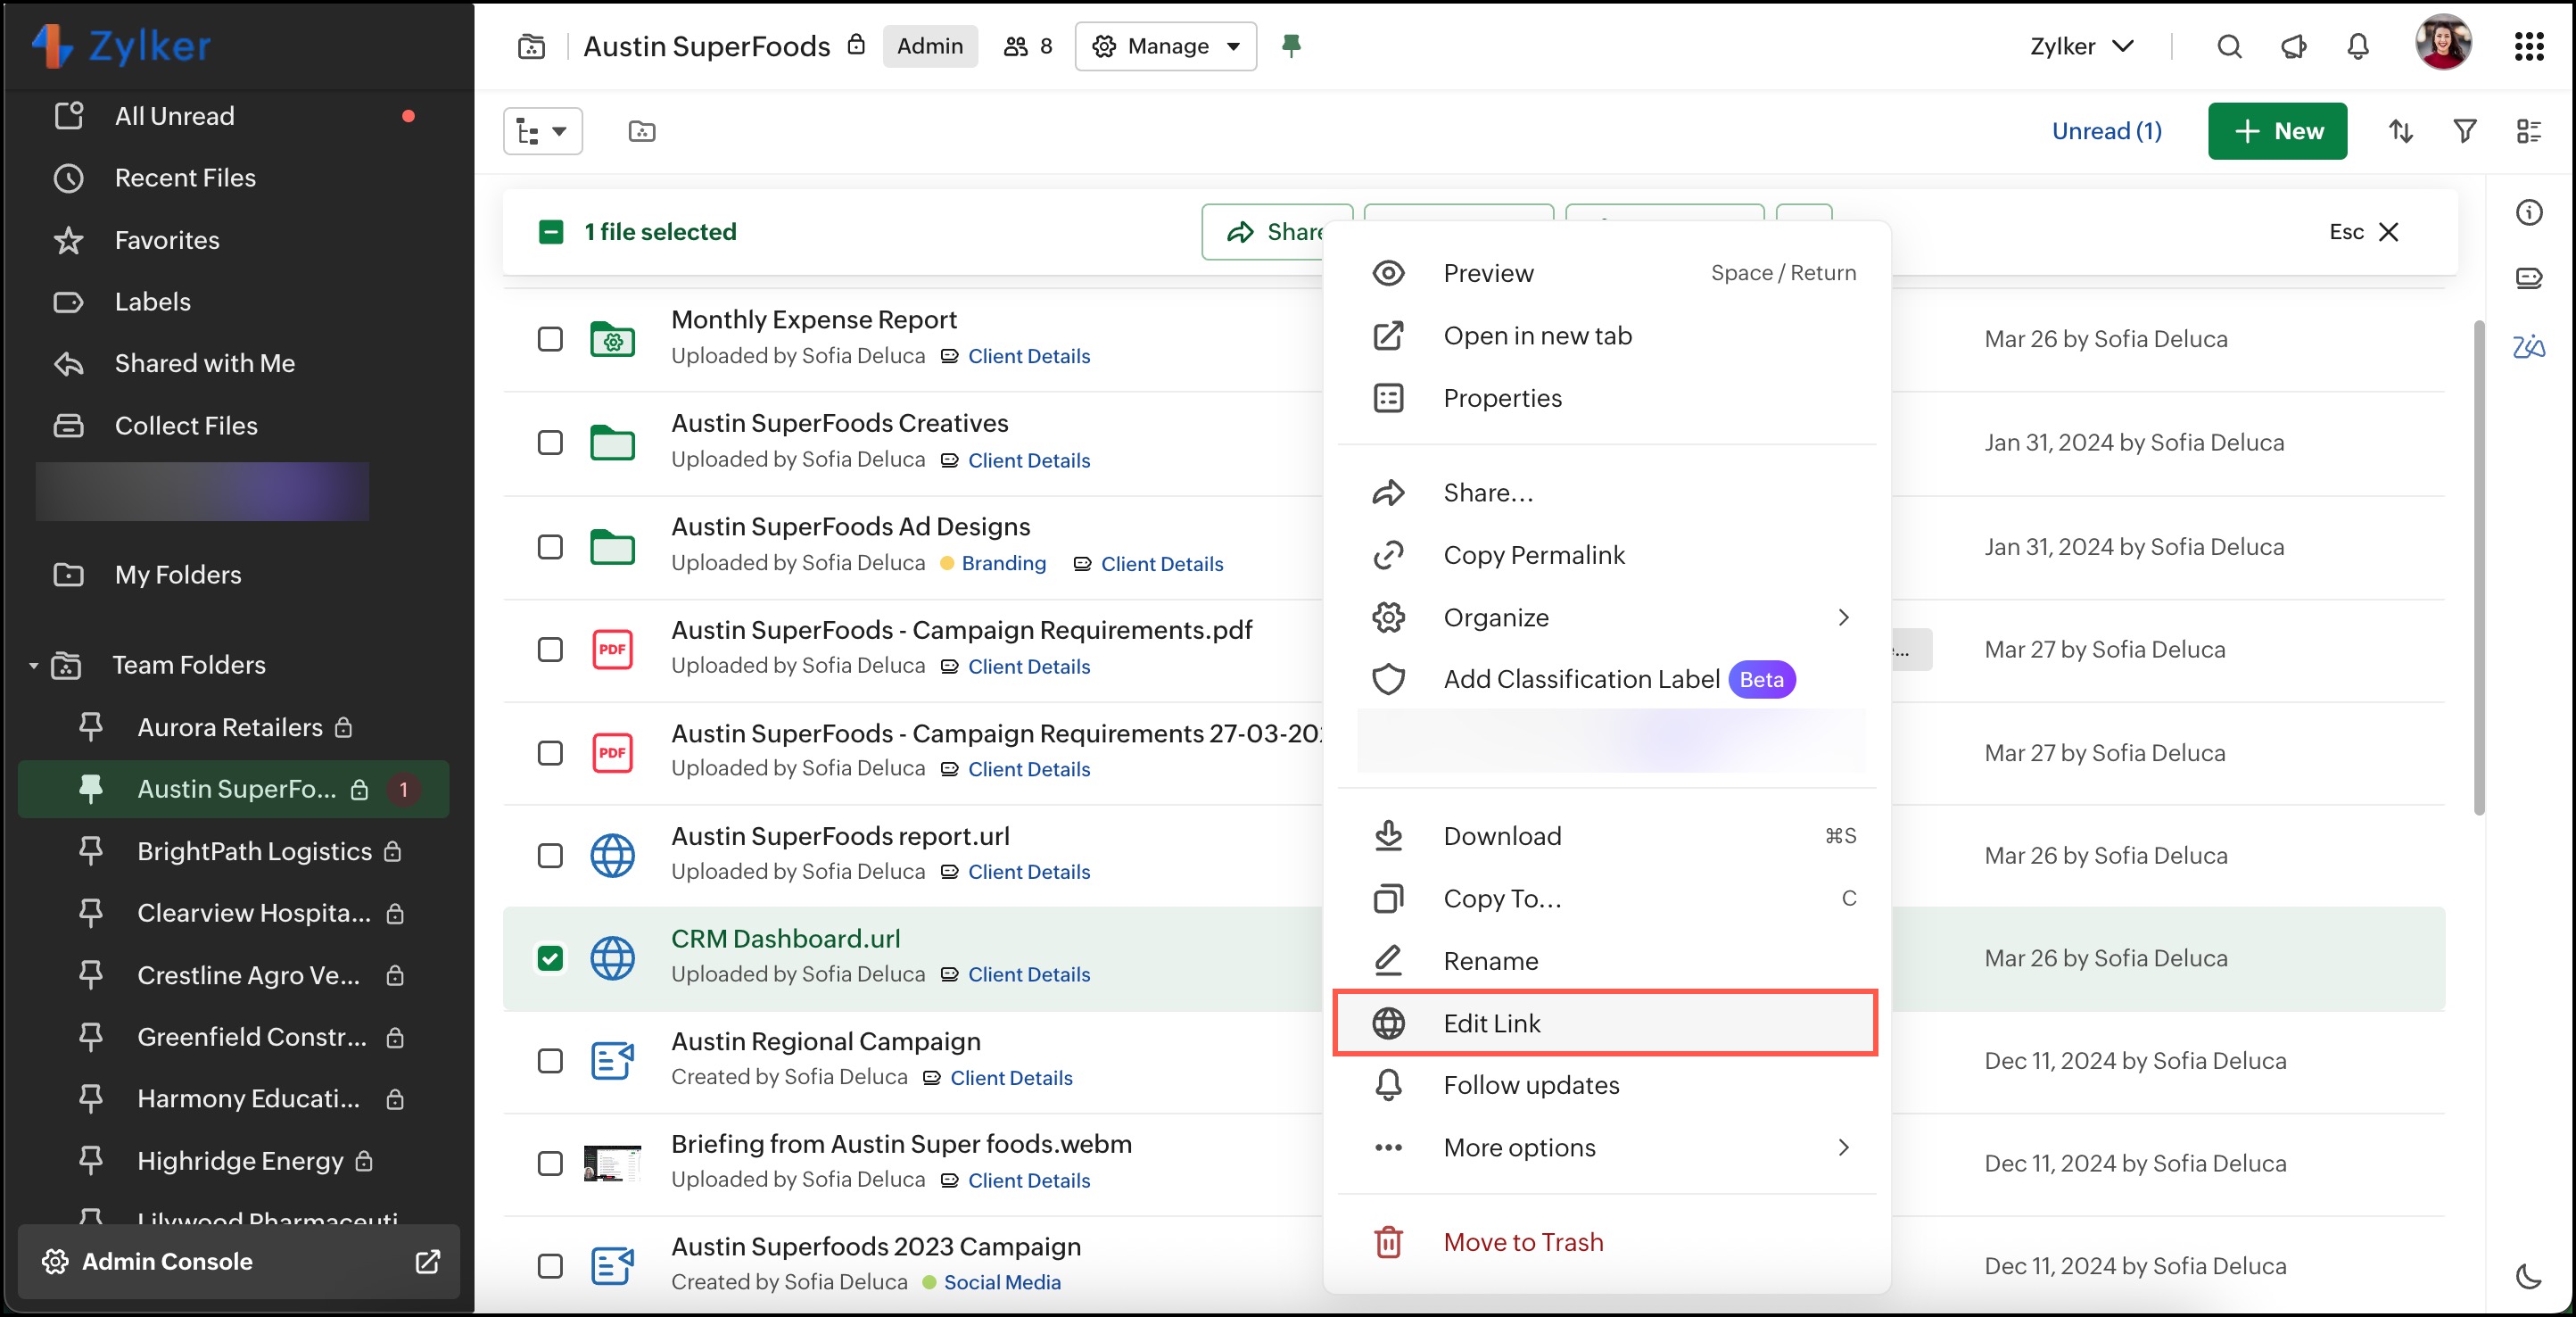Check the Monthly Expense Report checkbox
This screenshot has height=1317, width=2576.
click(x=550, y=339)
